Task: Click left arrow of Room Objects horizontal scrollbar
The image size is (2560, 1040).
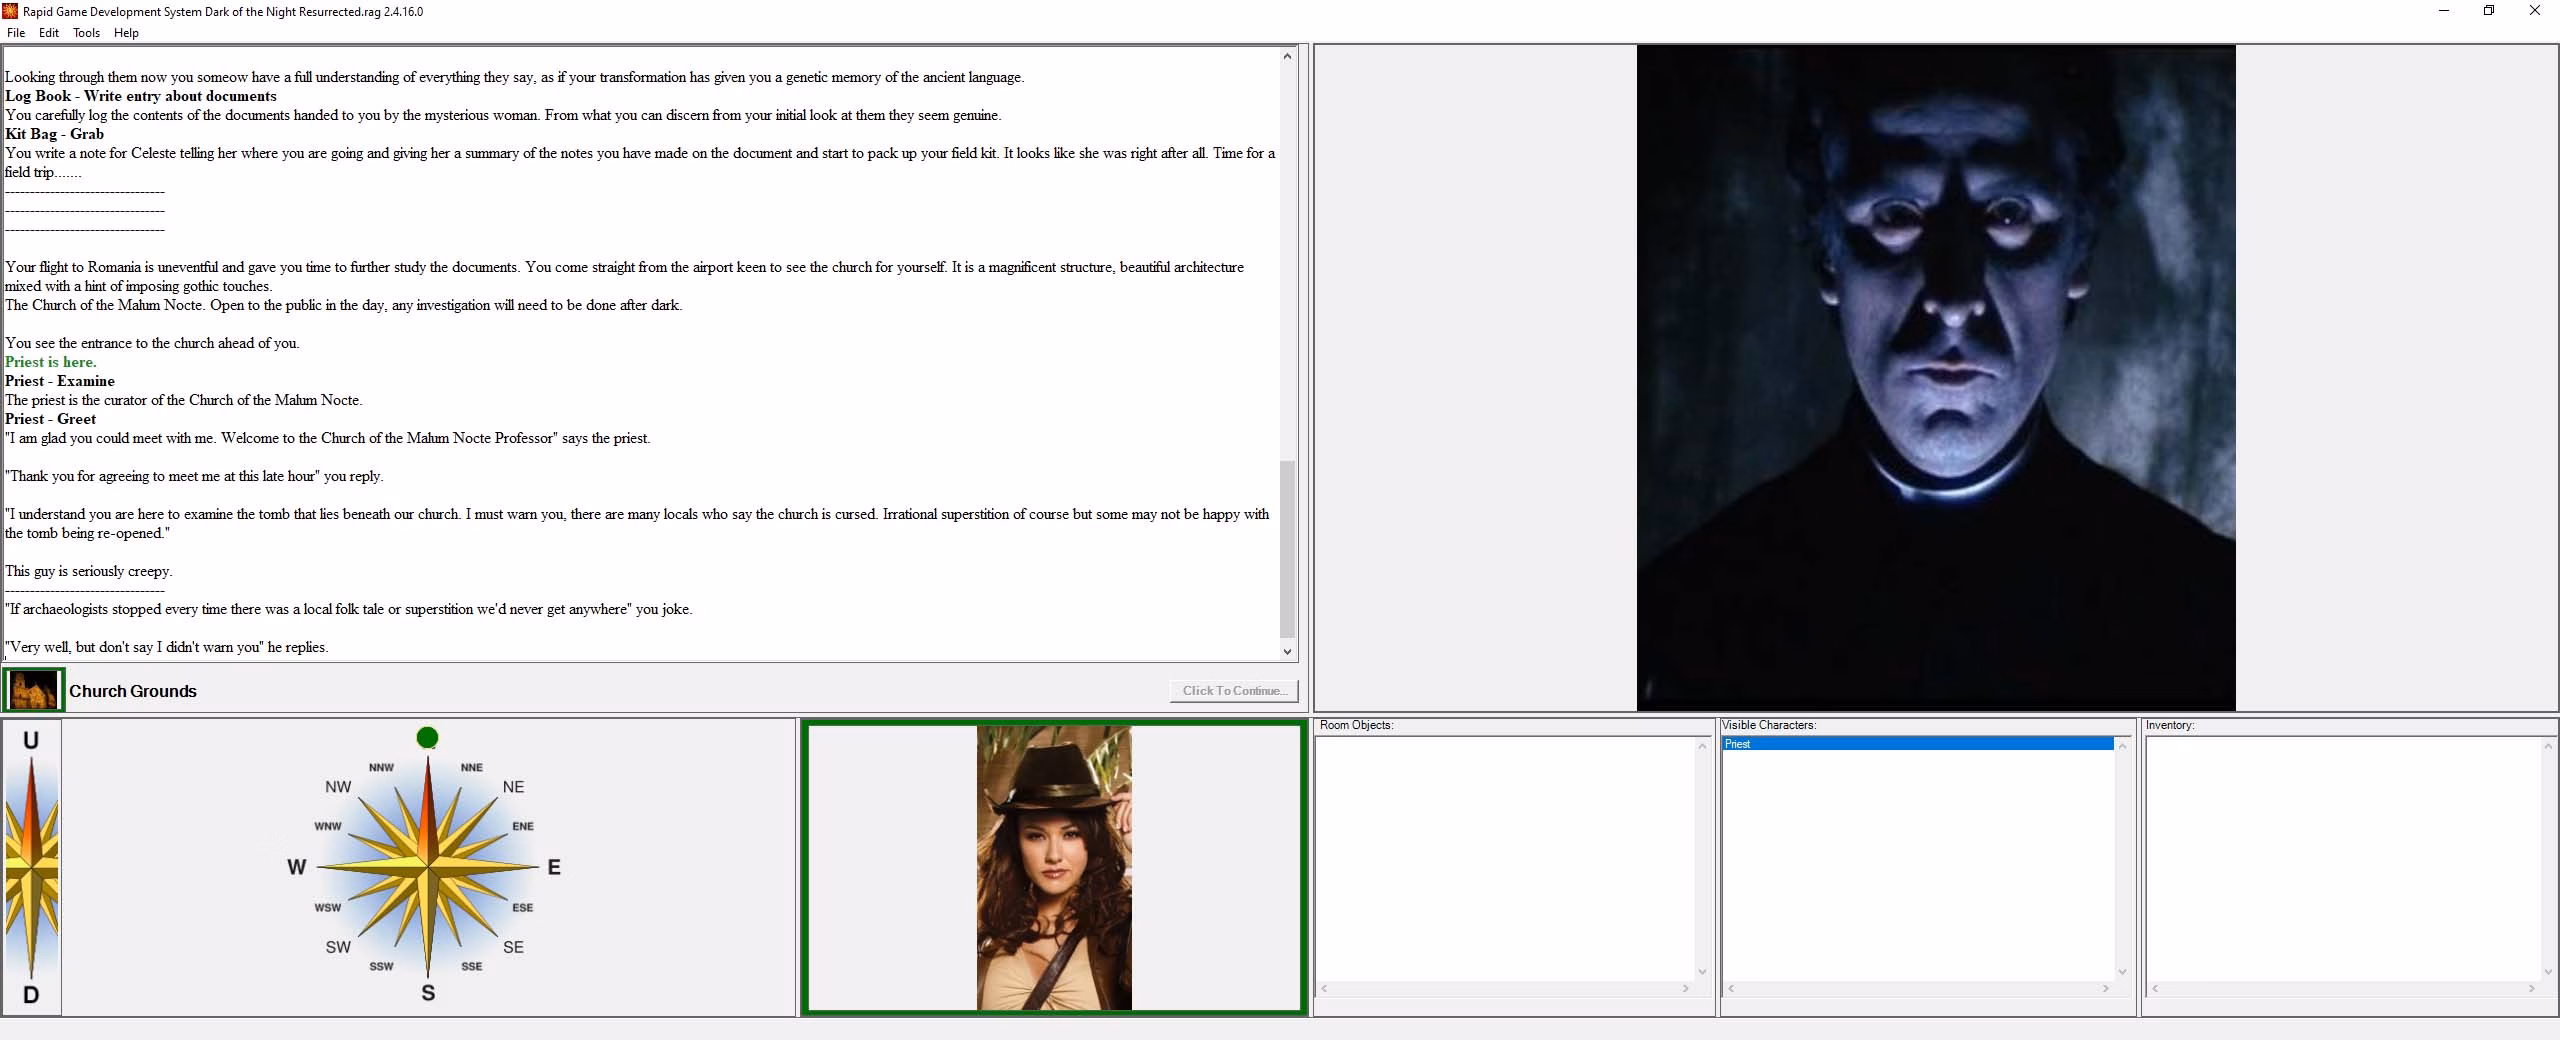Action: pos(1324,988)
